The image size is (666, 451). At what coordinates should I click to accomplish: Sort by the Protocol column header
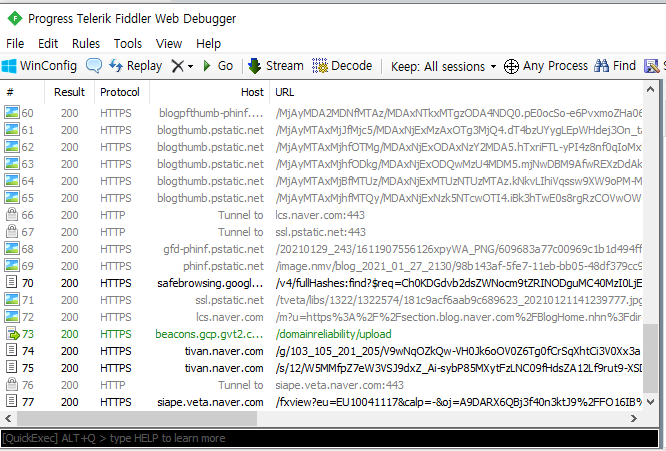[x=122, y=92]
